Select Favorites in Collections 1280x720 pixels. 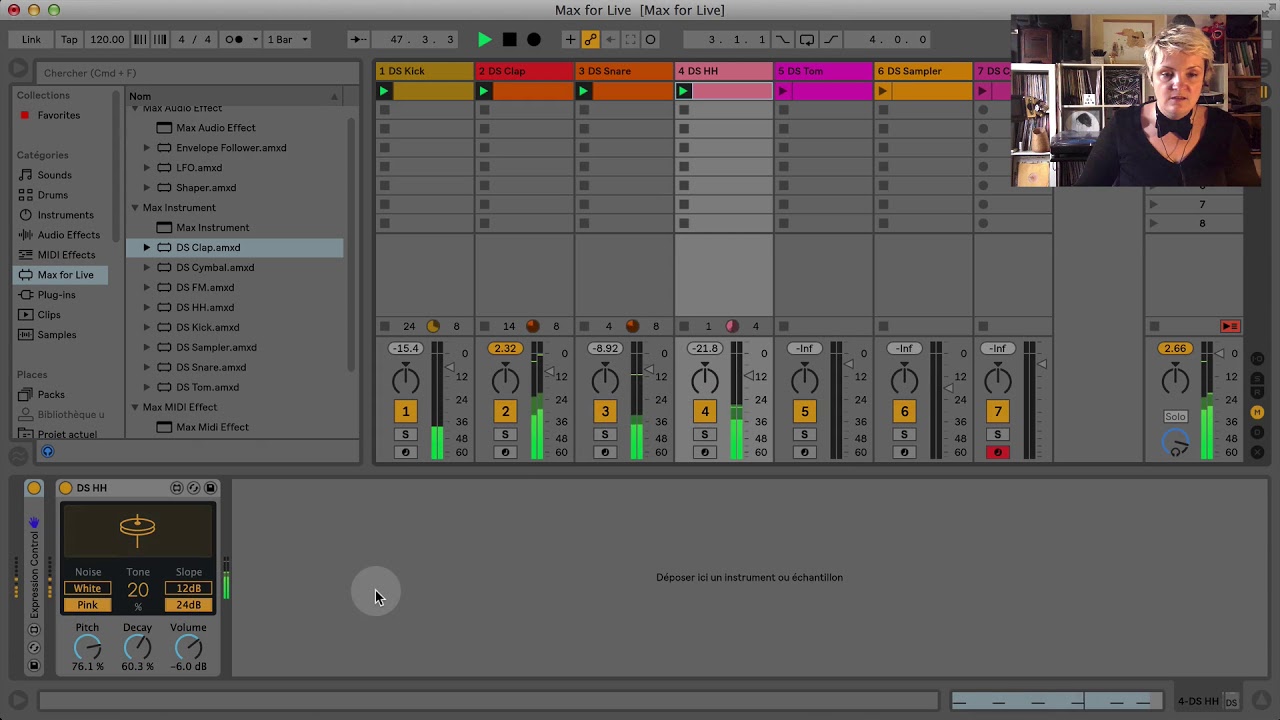(59, 115)
